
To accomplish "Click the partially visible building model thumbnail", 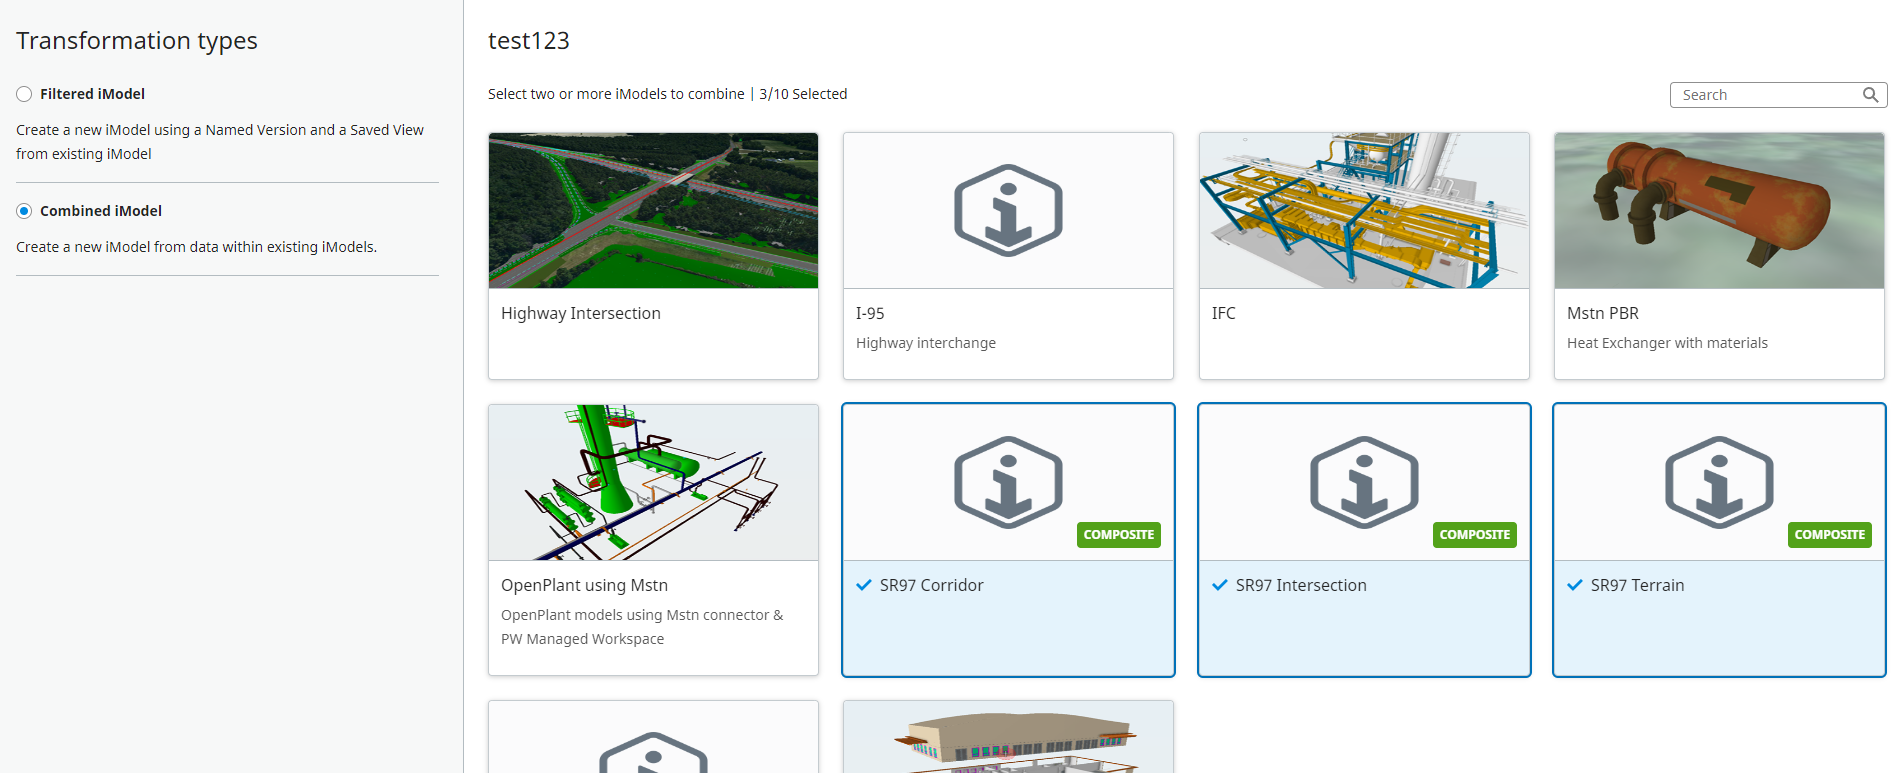I will click(x=1008, y=737).
